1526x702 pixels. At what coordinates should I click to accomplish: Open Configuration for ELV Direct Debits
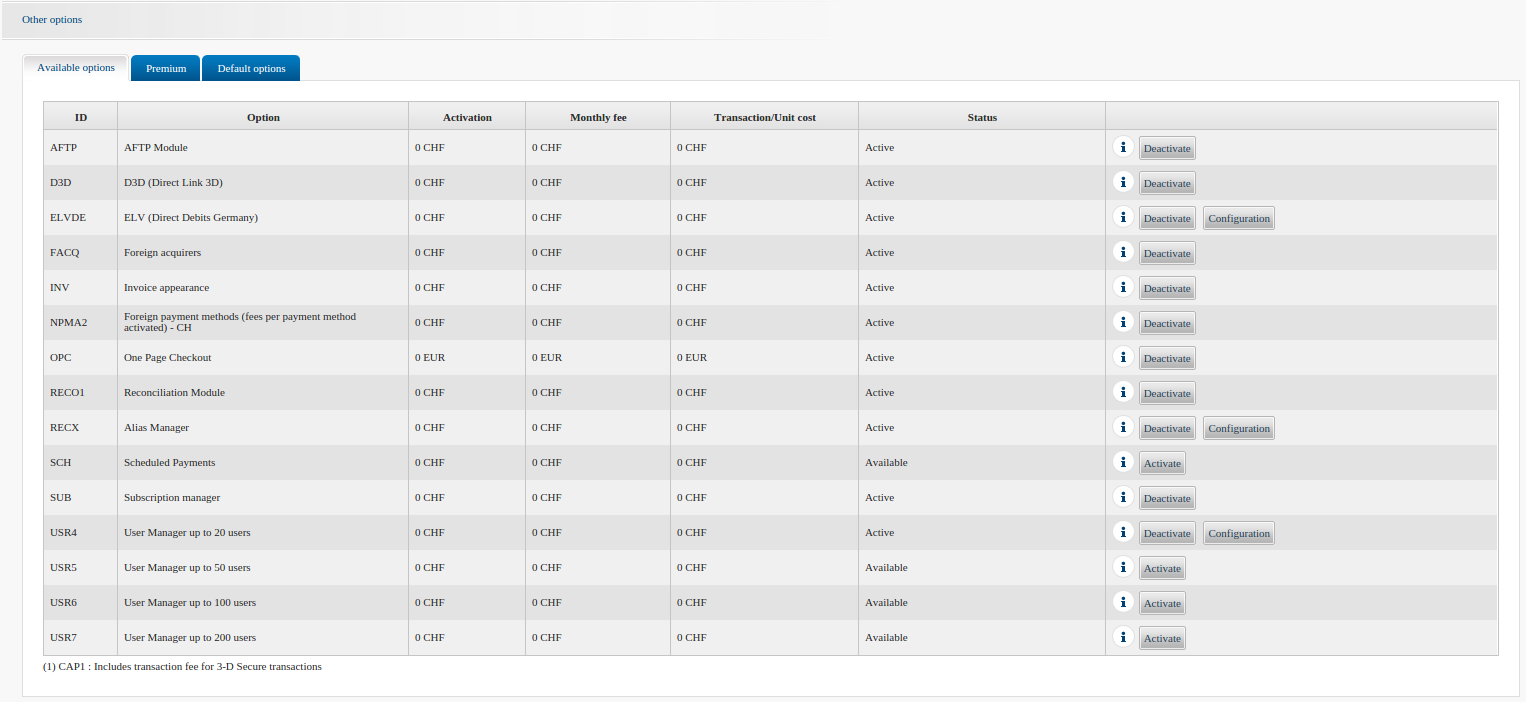coord(1238,219)
